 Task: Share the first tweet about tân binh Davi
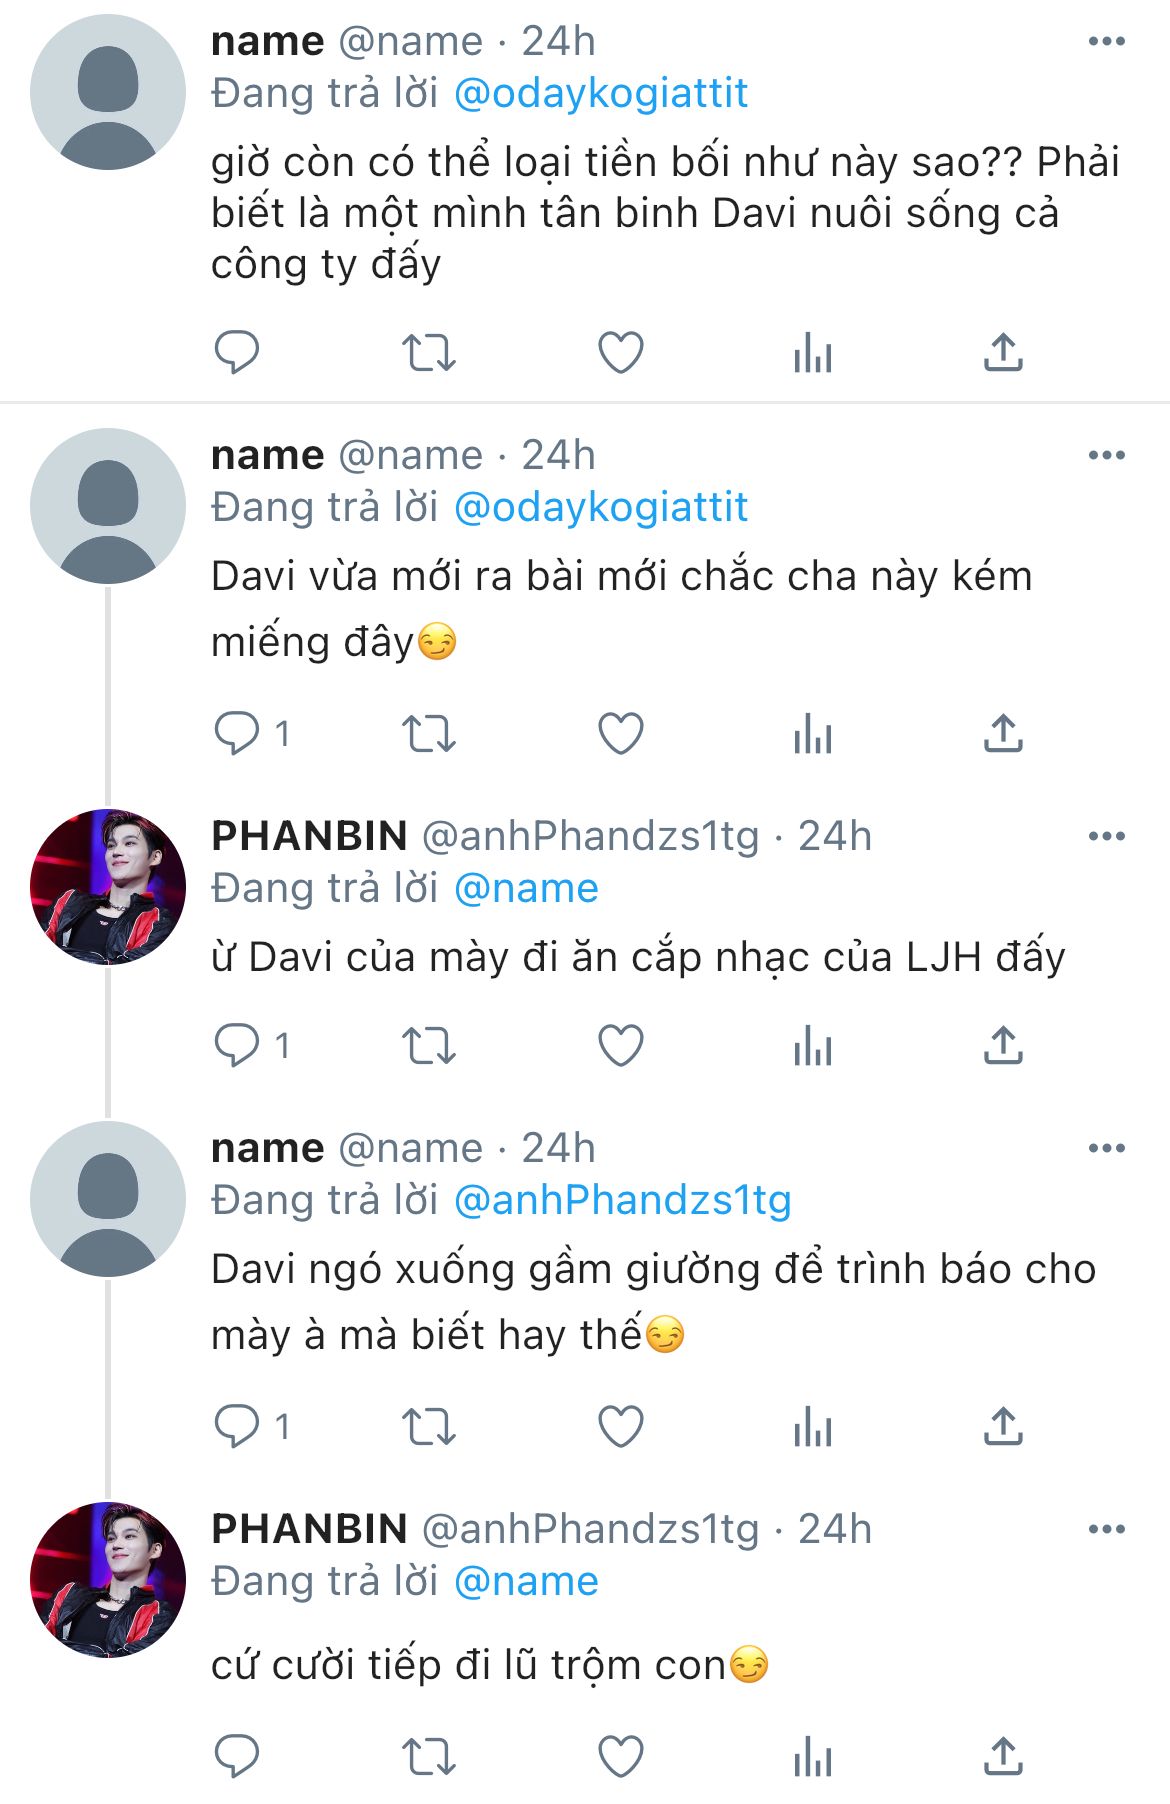pos(1003,352)
